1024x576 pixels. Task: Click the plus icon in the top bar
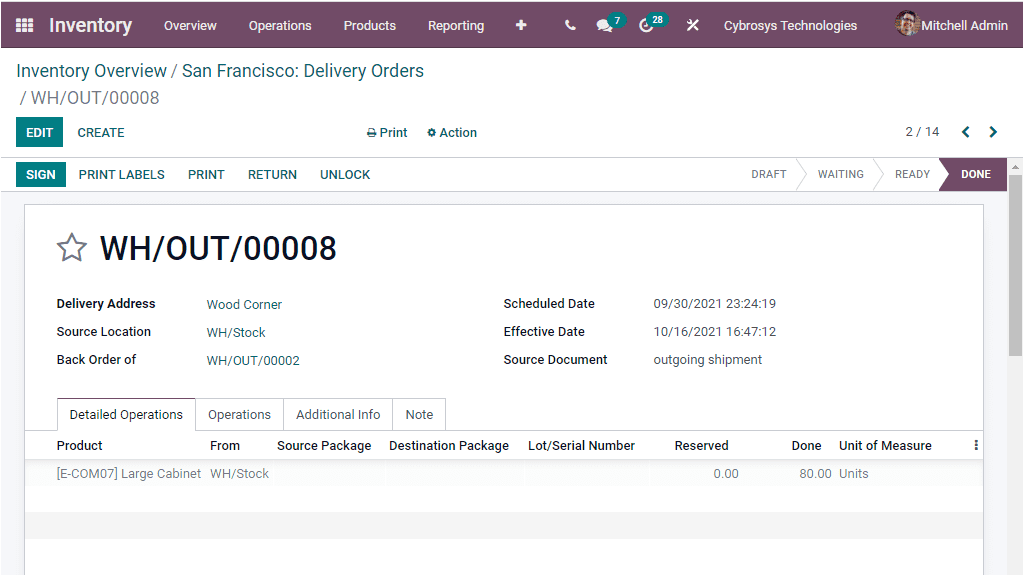521,25
